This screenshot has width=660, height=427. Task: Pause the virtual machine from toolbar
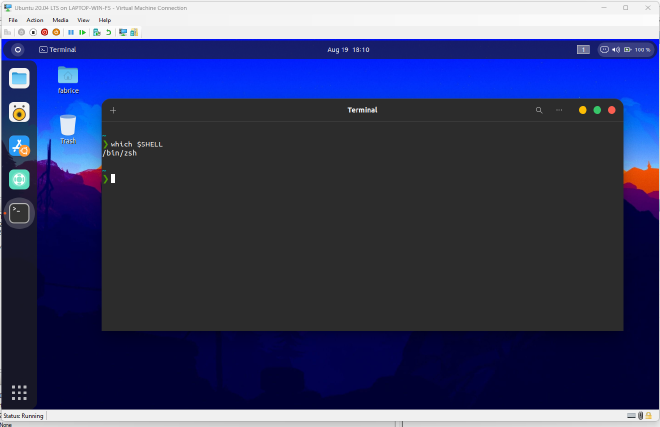[70, 32]
